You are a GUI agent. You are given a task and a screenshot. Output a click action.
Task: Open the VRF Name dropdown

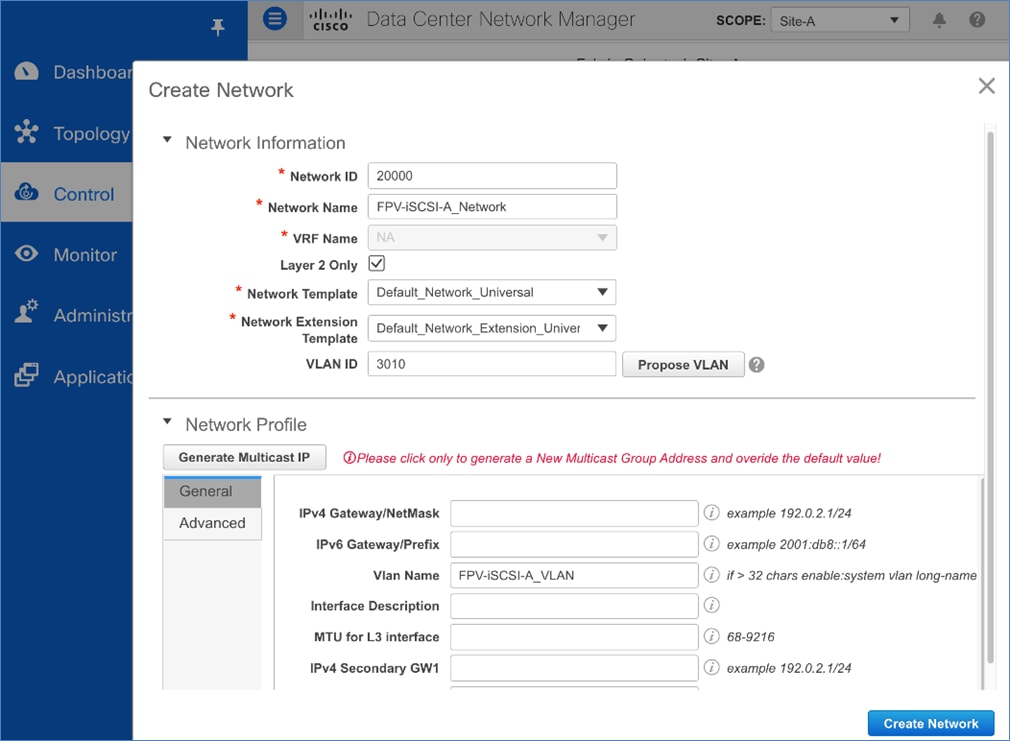click(x=492, y=237)
